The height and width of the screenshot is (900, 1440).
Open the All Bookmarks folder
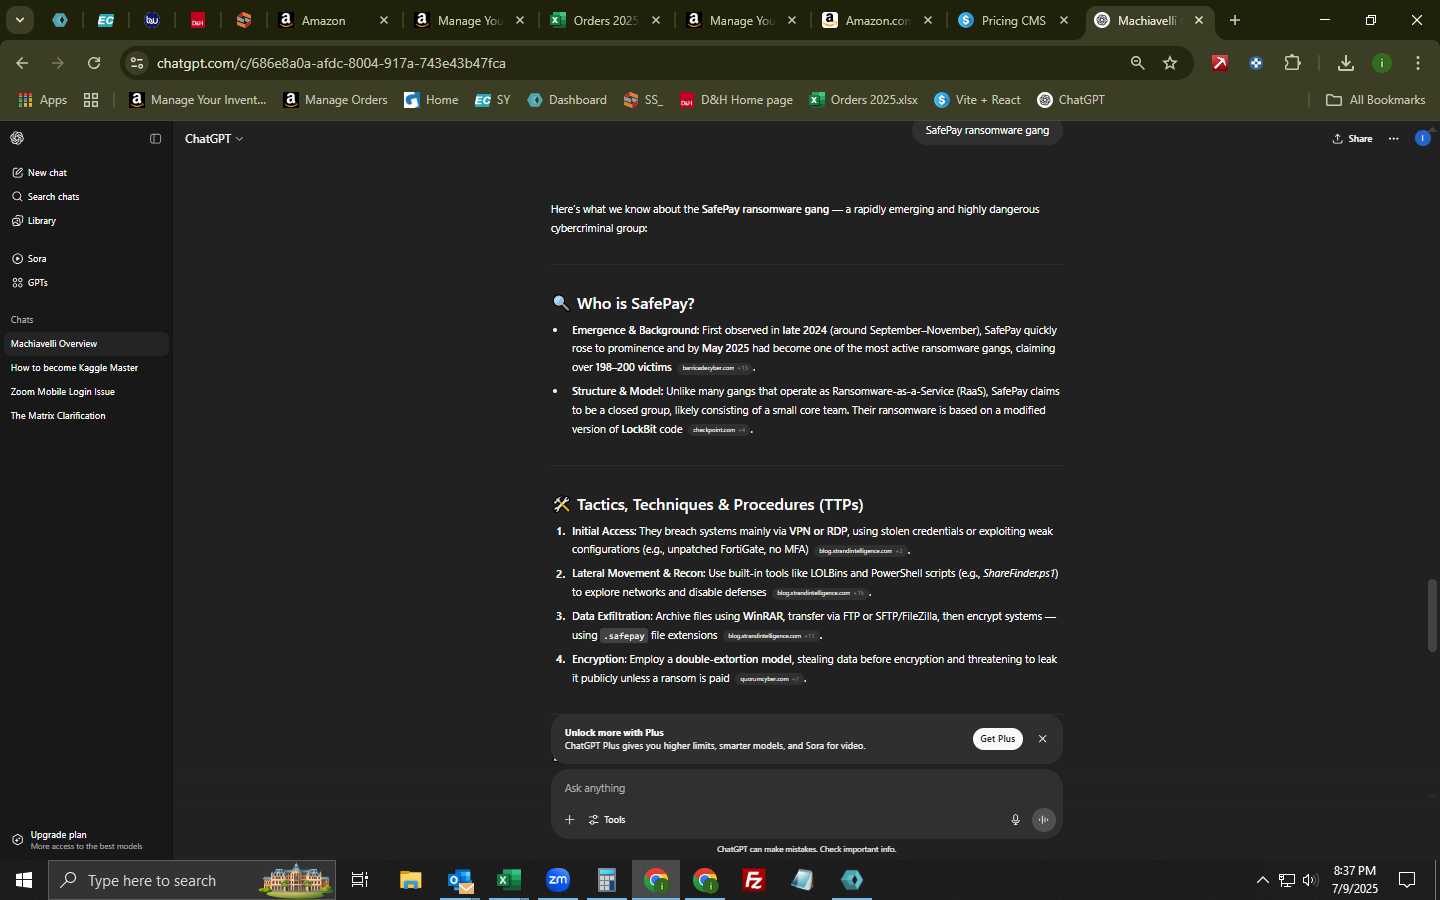click(x=1375, y=100)
